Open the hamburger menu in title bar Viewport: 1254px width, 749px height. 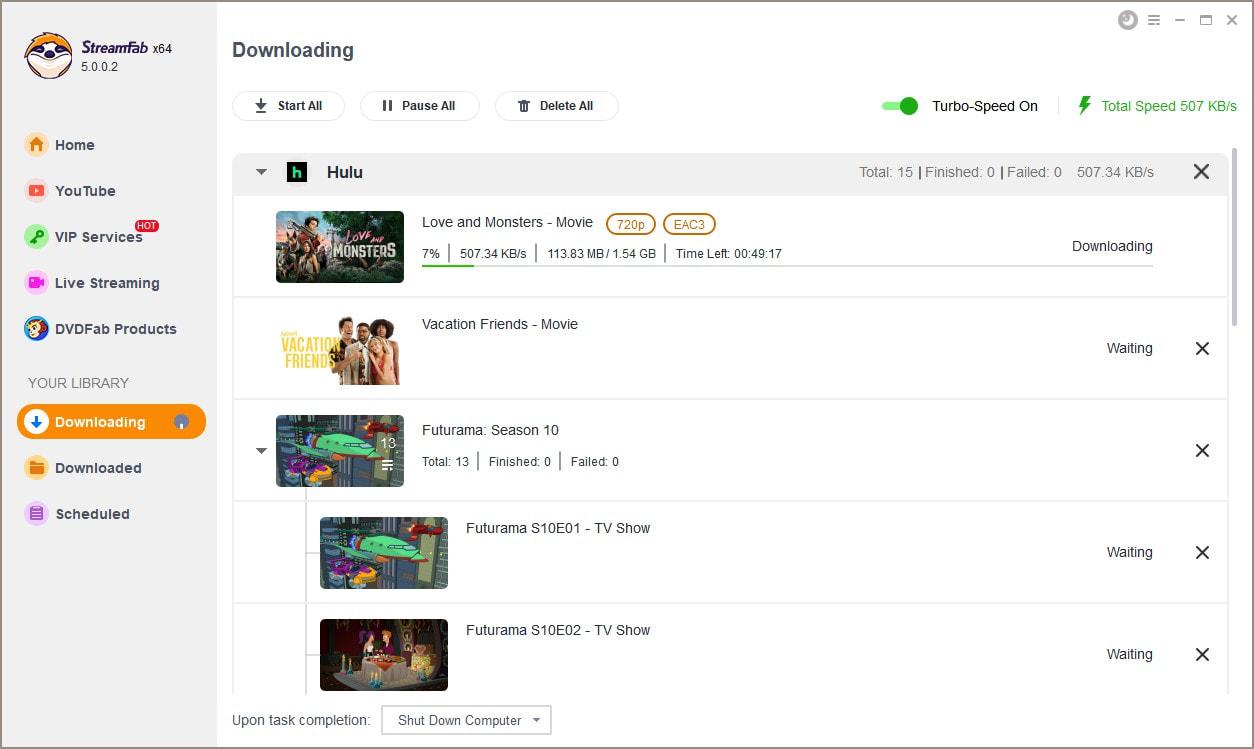(x=1154, y=20)
